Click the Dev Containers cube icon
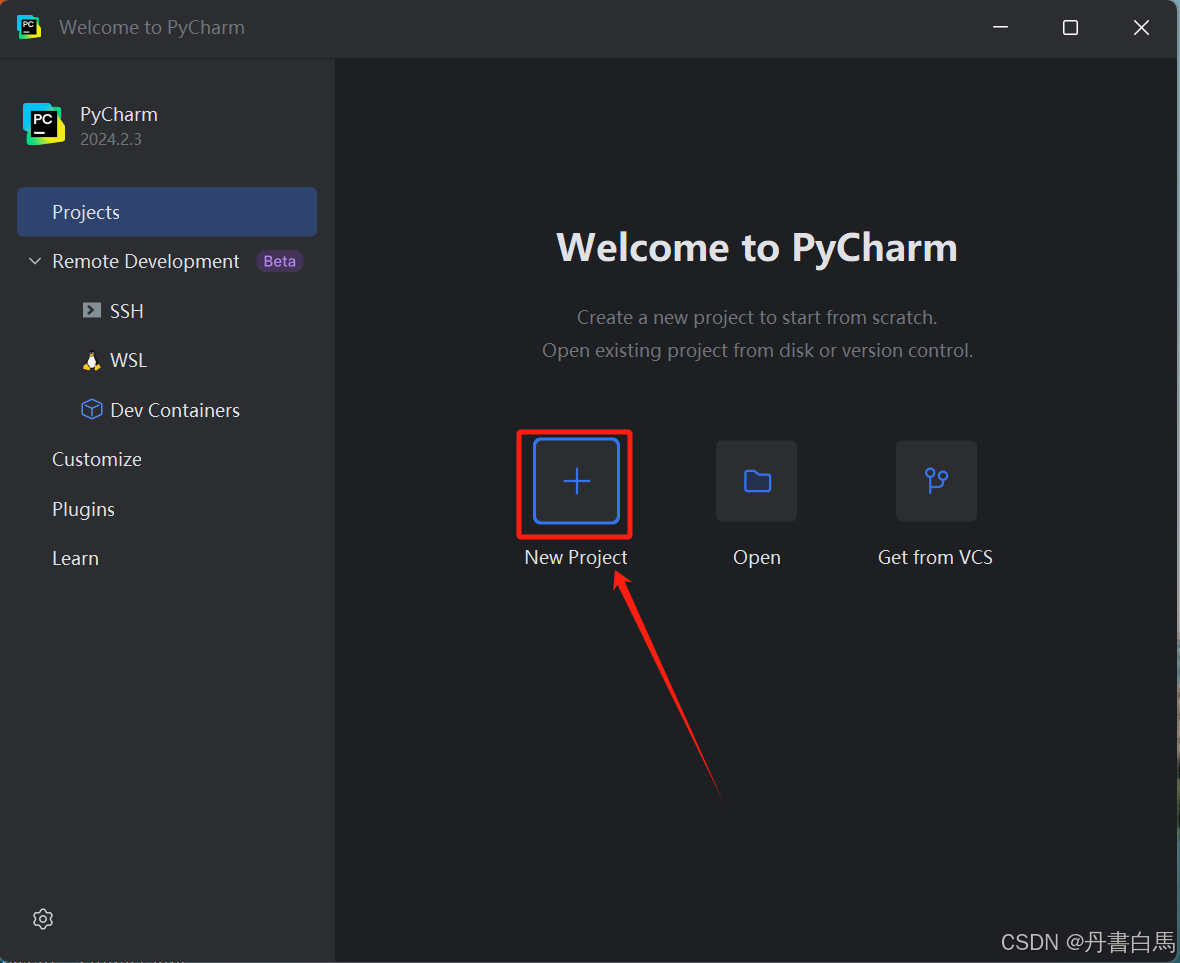This screenshot has height=963, width=1180. [91, 409]
